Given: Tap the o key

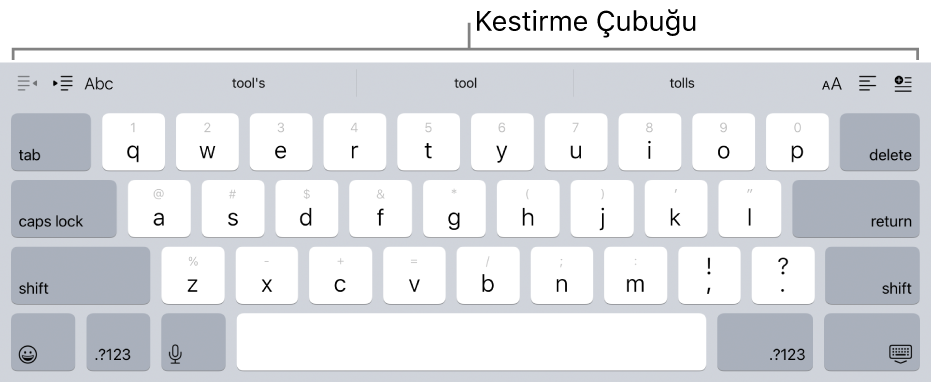Looking at the screenshot, I should 723,142.
